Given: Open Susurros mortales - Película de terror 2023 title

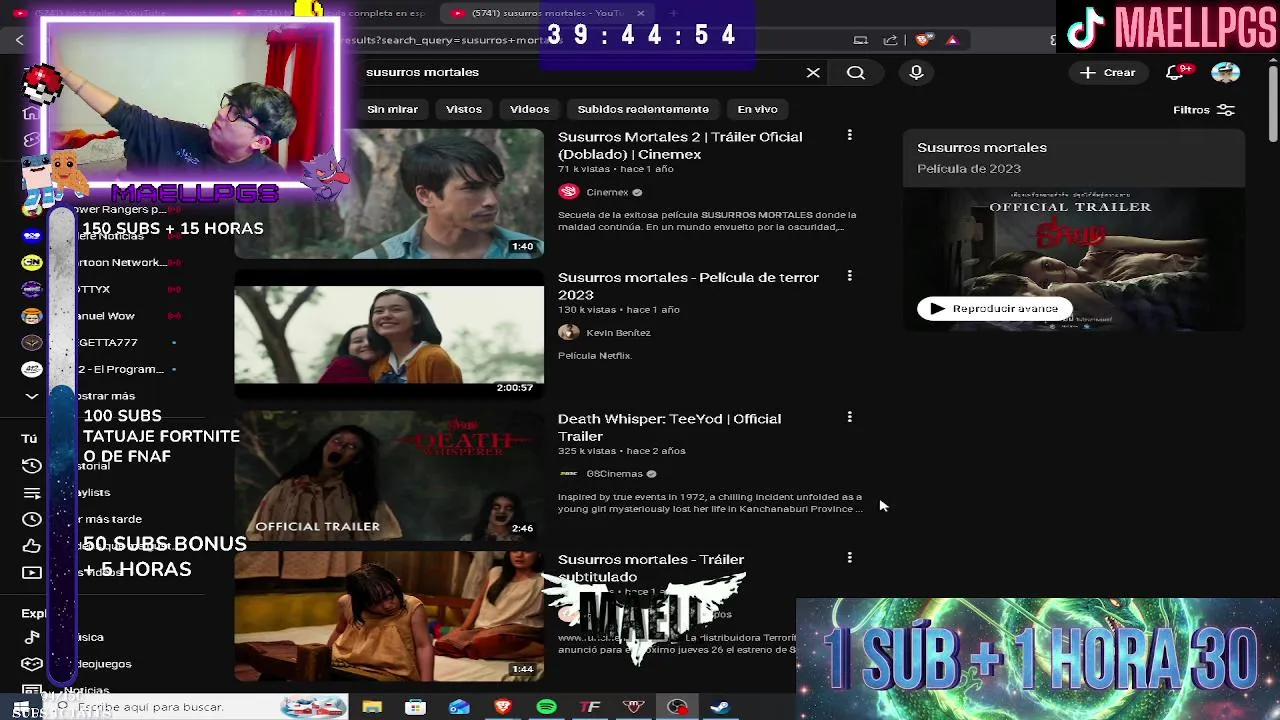Looking at the screenshot, I should click(688, 286).
